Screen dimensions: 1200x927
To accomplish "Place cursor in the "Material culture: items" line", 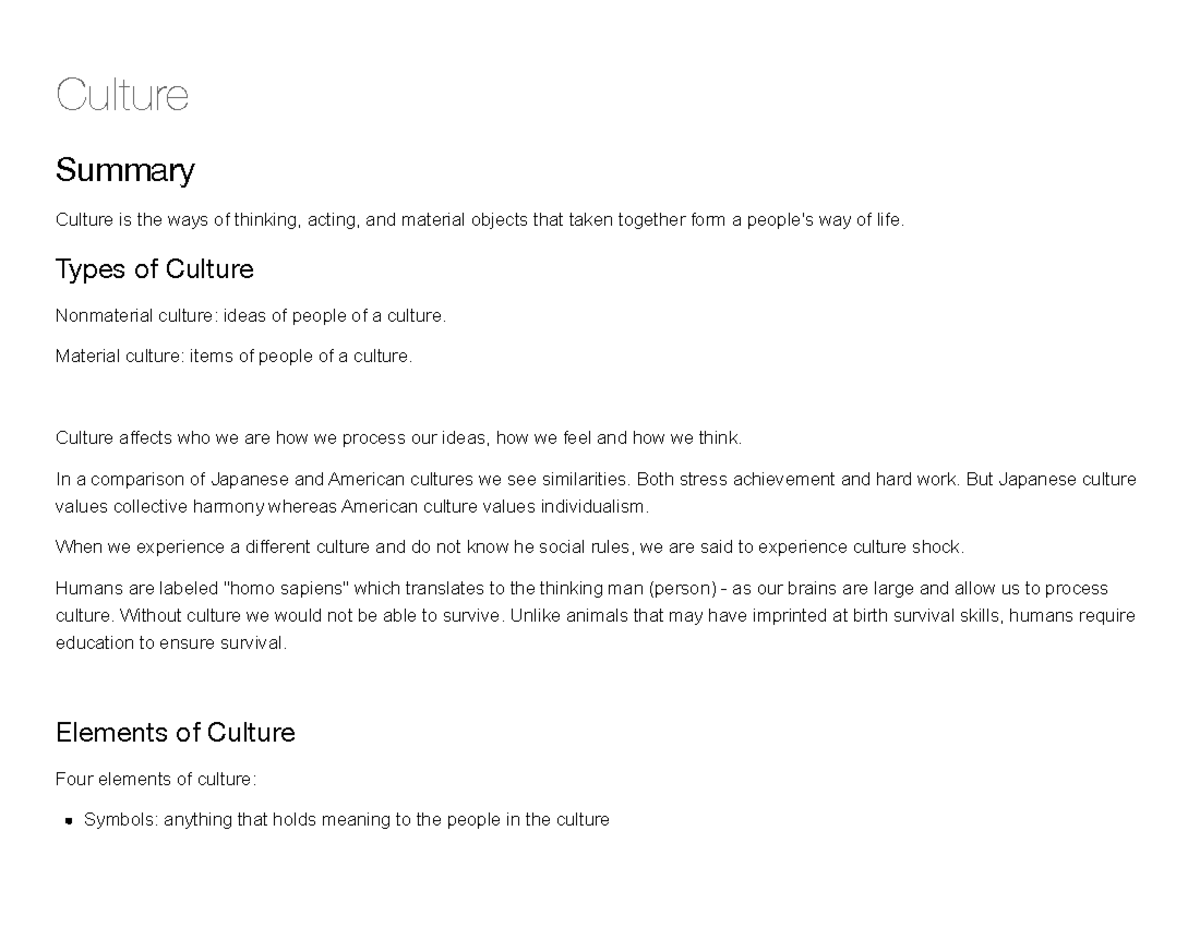I will [233, 356].
